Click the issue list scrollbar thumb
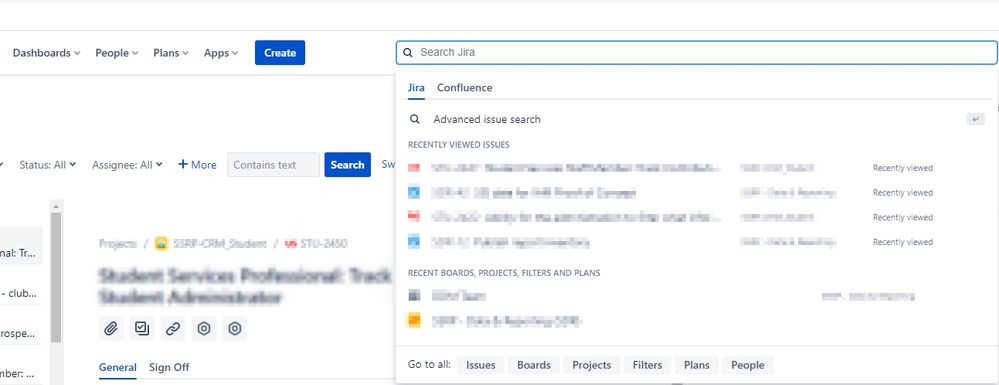 pyautogui.click(x=56, y=277)
